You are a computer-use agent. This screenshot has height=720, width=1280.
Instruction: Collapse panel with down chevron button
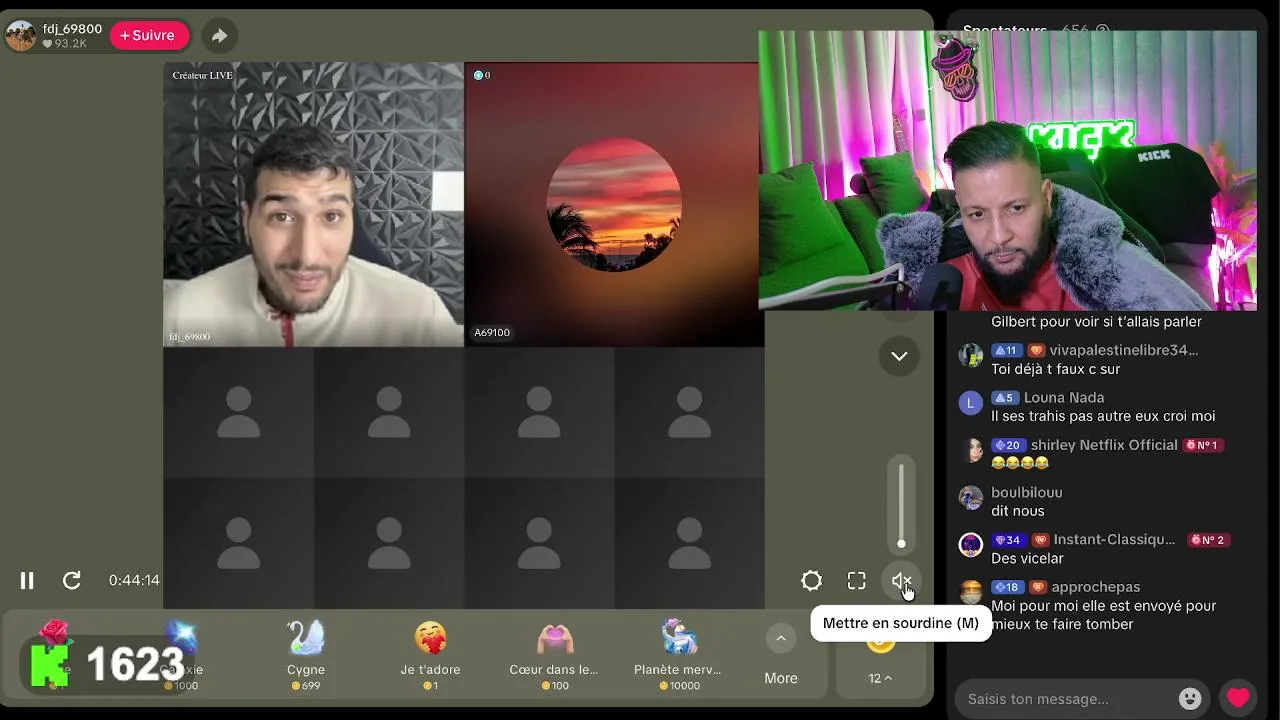pos(899,356)
